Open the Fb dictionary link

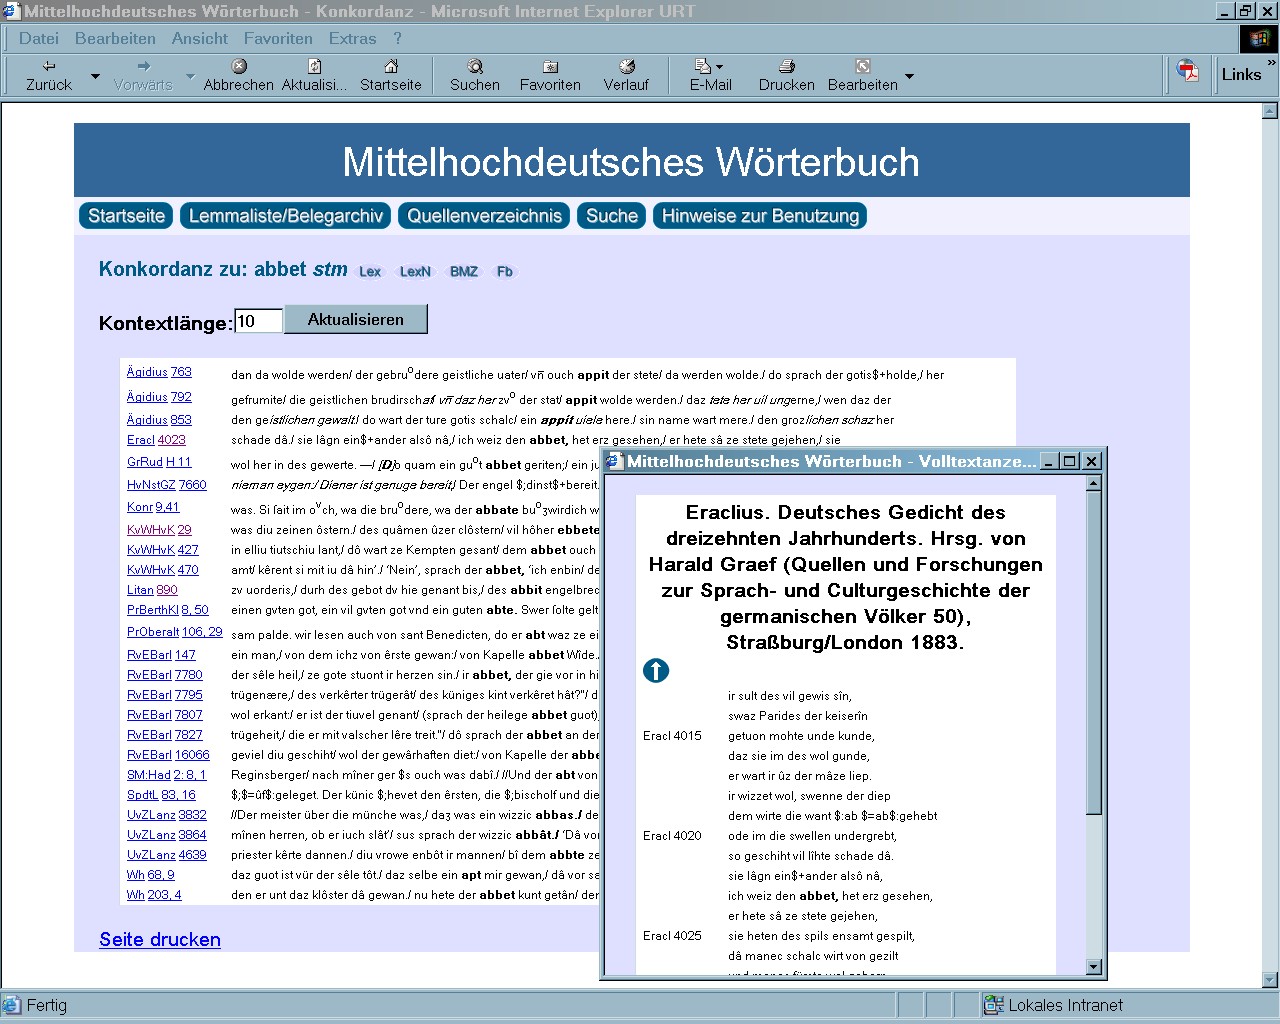[505, 271]
